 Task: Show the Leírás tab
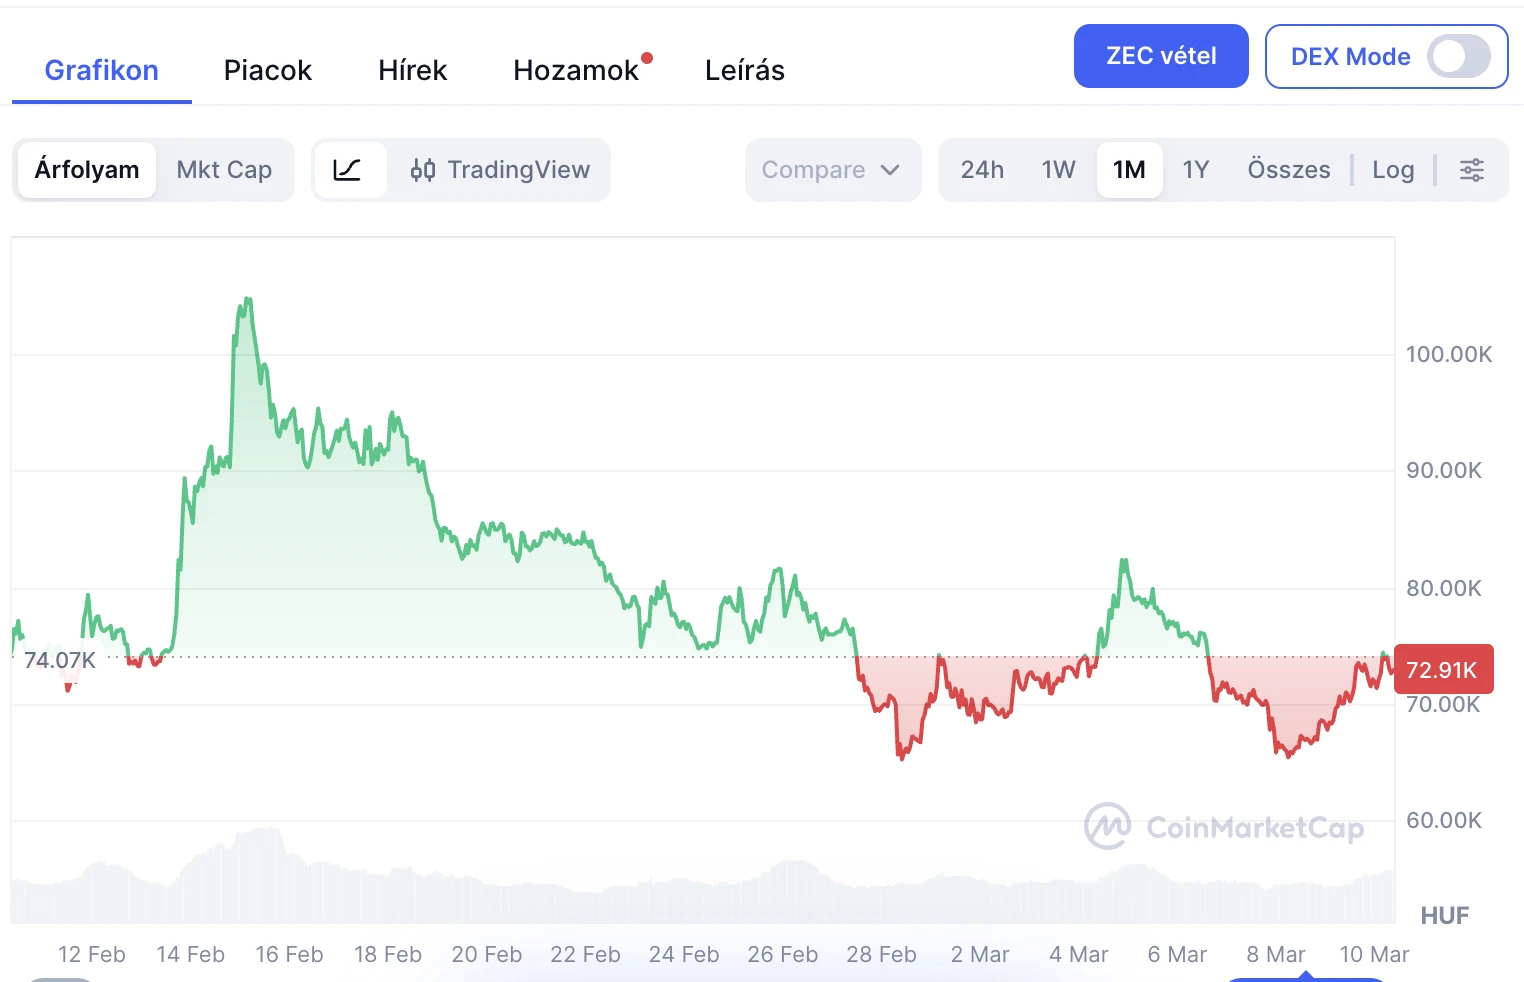click(744, 70)
